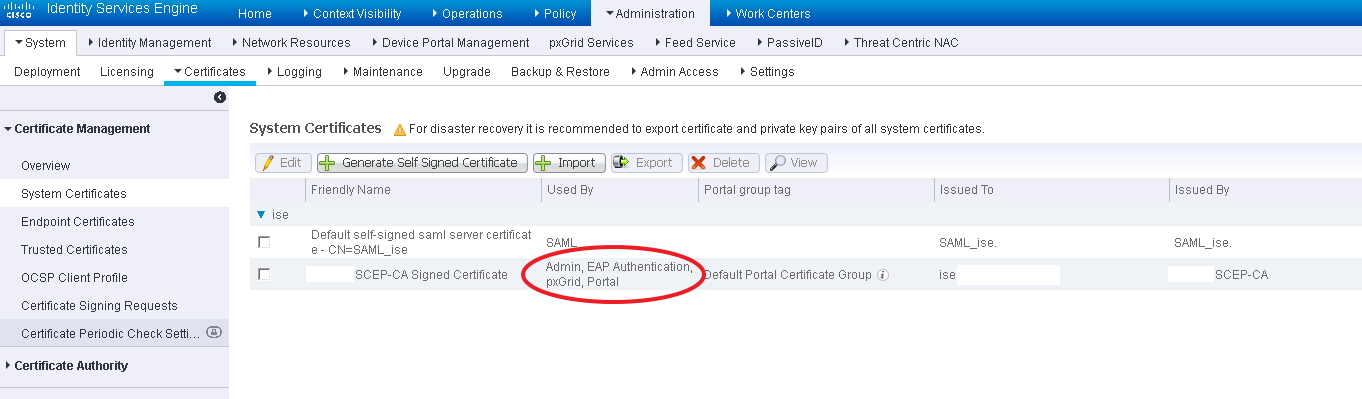Click the Cisco logo

point(20,12)
